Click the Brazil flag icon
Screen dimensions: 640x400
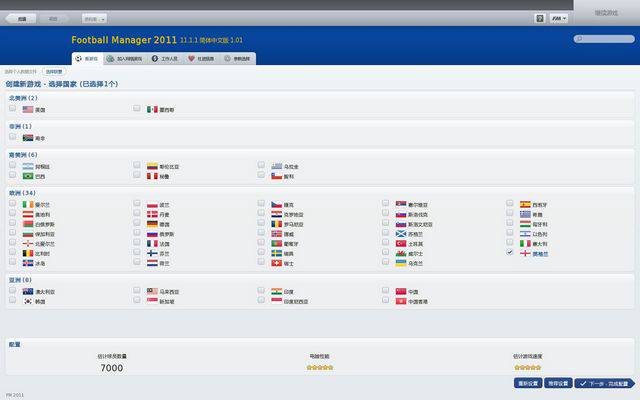coord(28,176)
